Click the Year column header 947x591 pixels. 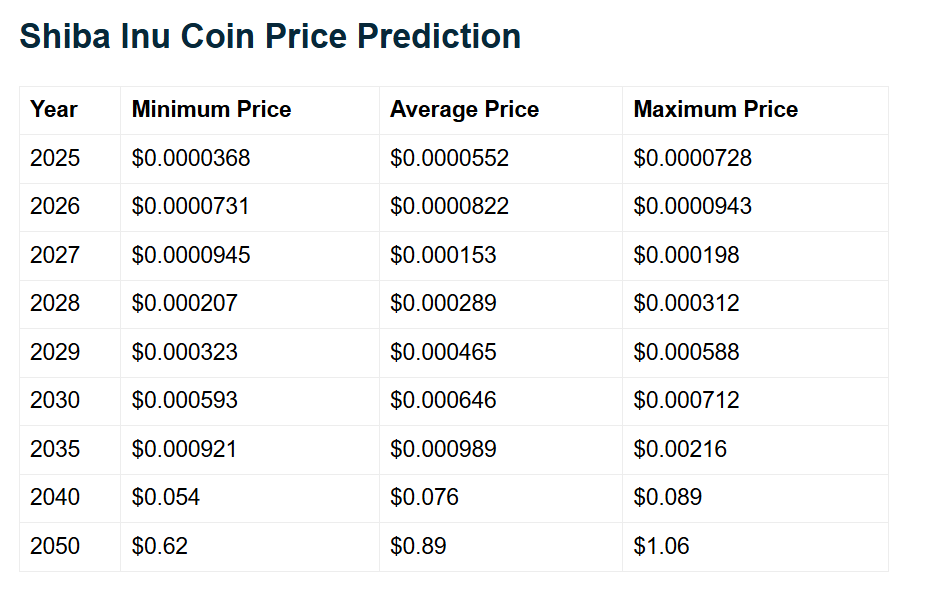click(x=54, y=110)
